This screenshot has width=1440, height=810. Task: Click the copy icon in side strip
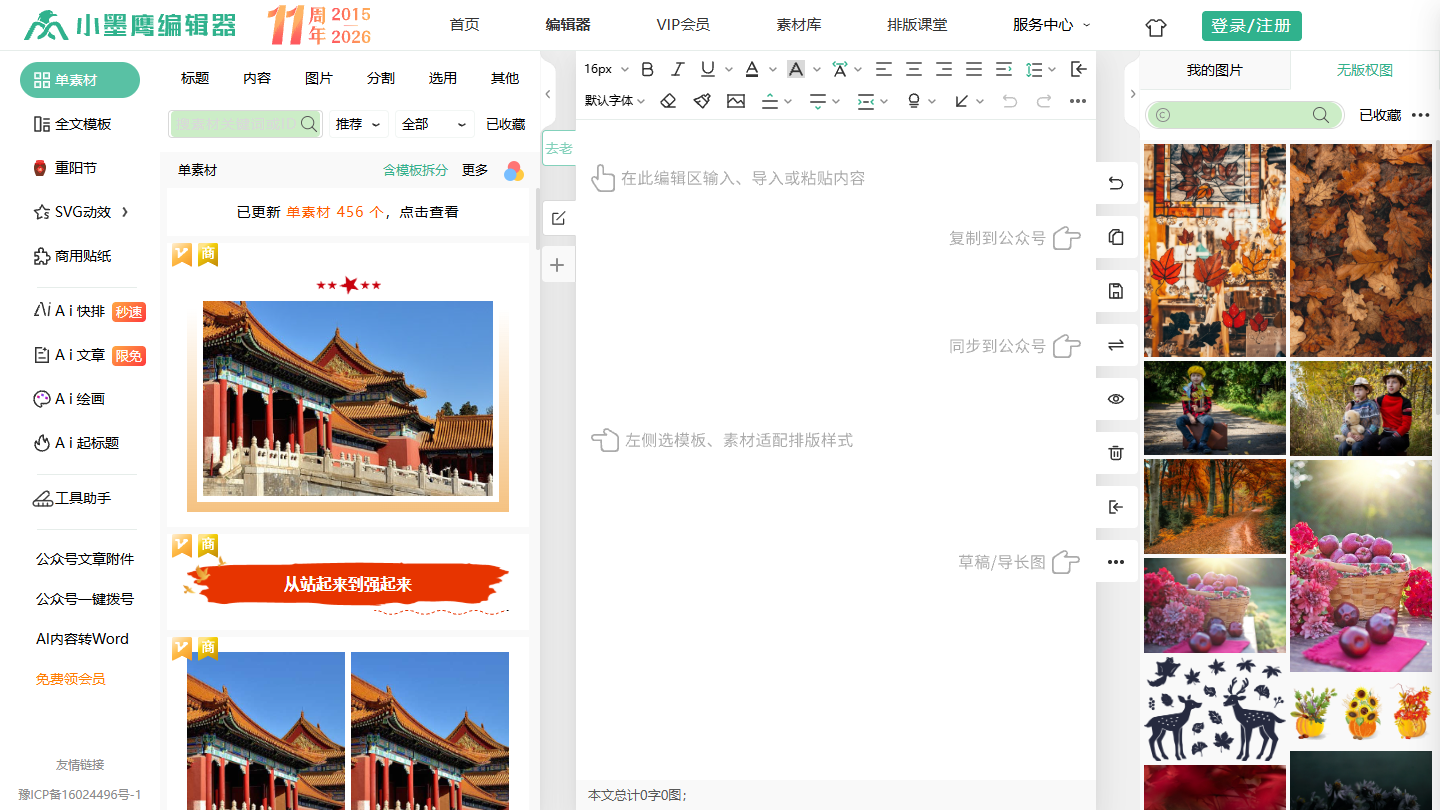pos(1116,237)
